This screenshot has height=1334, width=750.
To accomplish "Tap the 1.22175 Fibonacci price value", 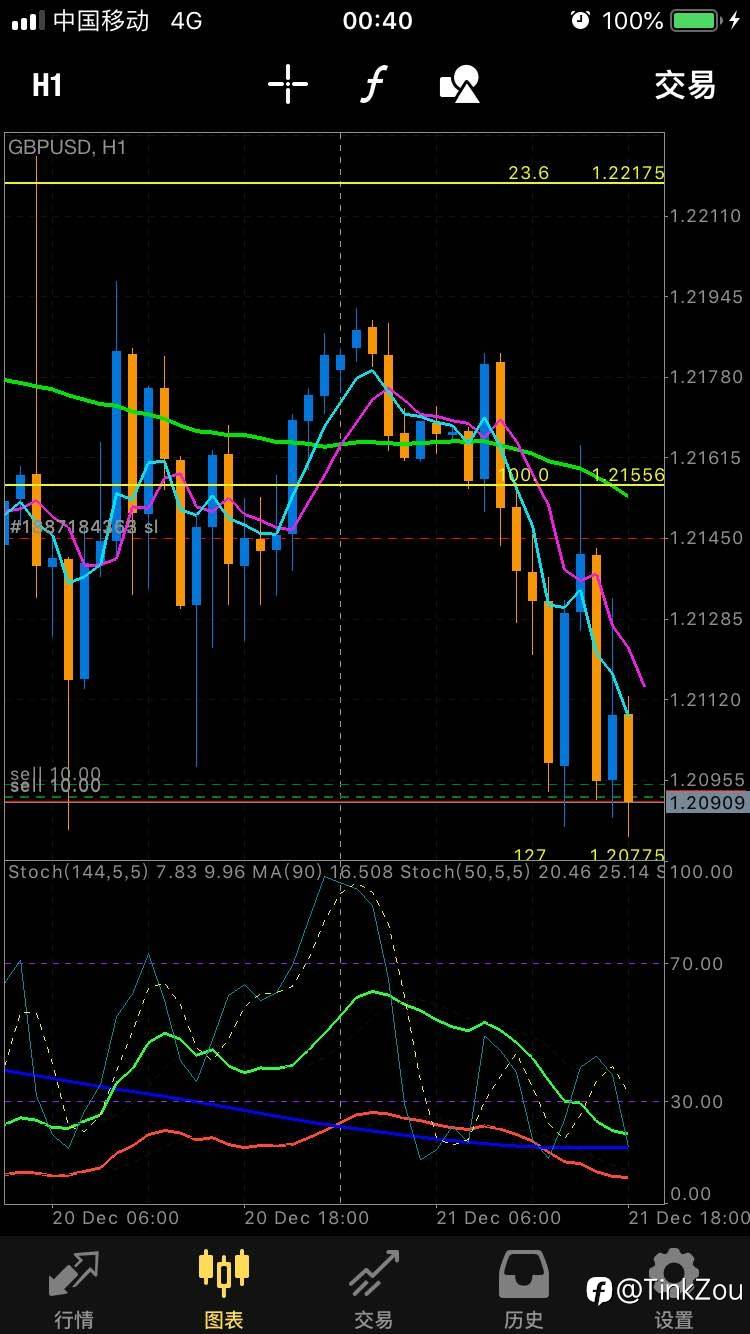I will (x=628, y=173).
